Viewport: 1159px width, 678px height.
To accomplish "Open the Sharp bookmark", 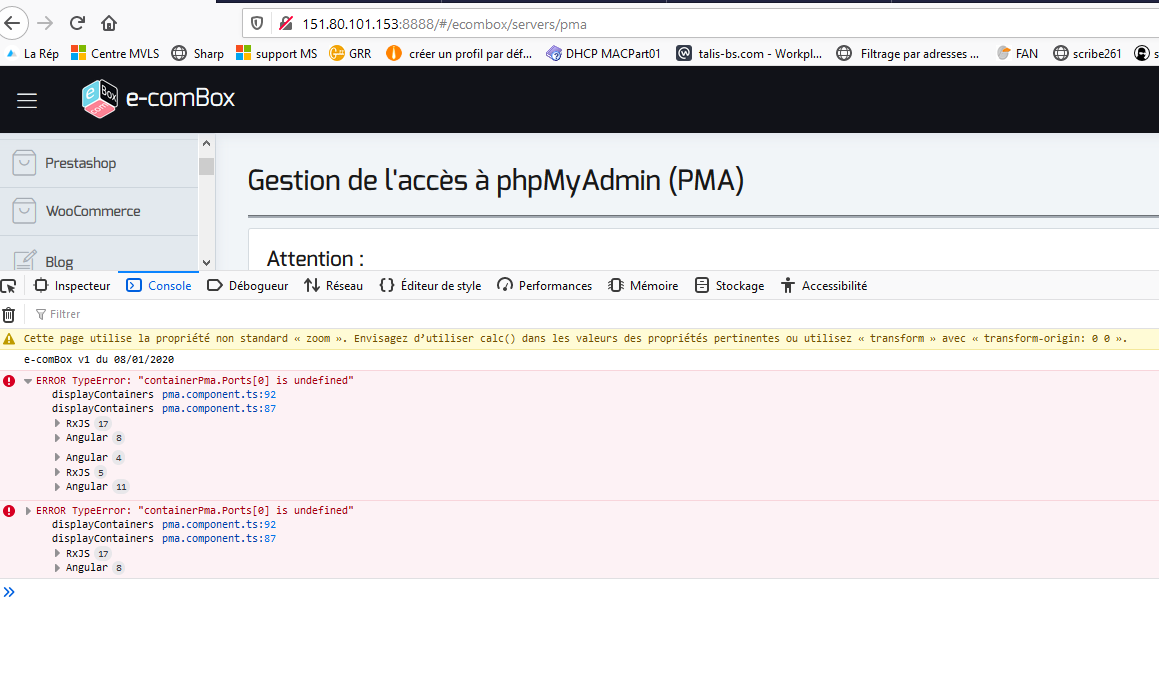I will (x=197, y=53).
